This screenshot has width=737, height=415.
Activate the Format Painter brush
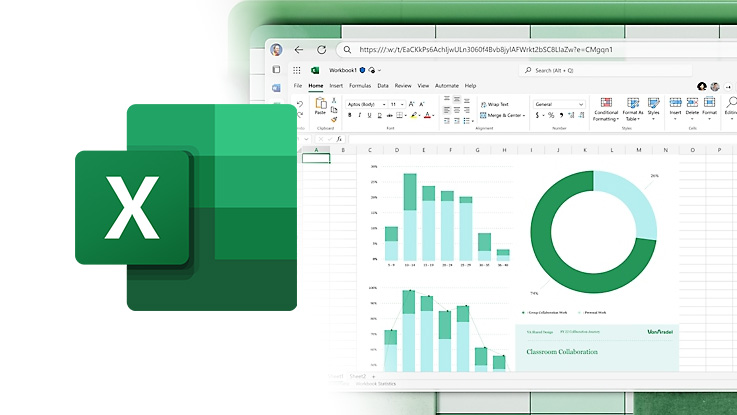tap(334, 119)
